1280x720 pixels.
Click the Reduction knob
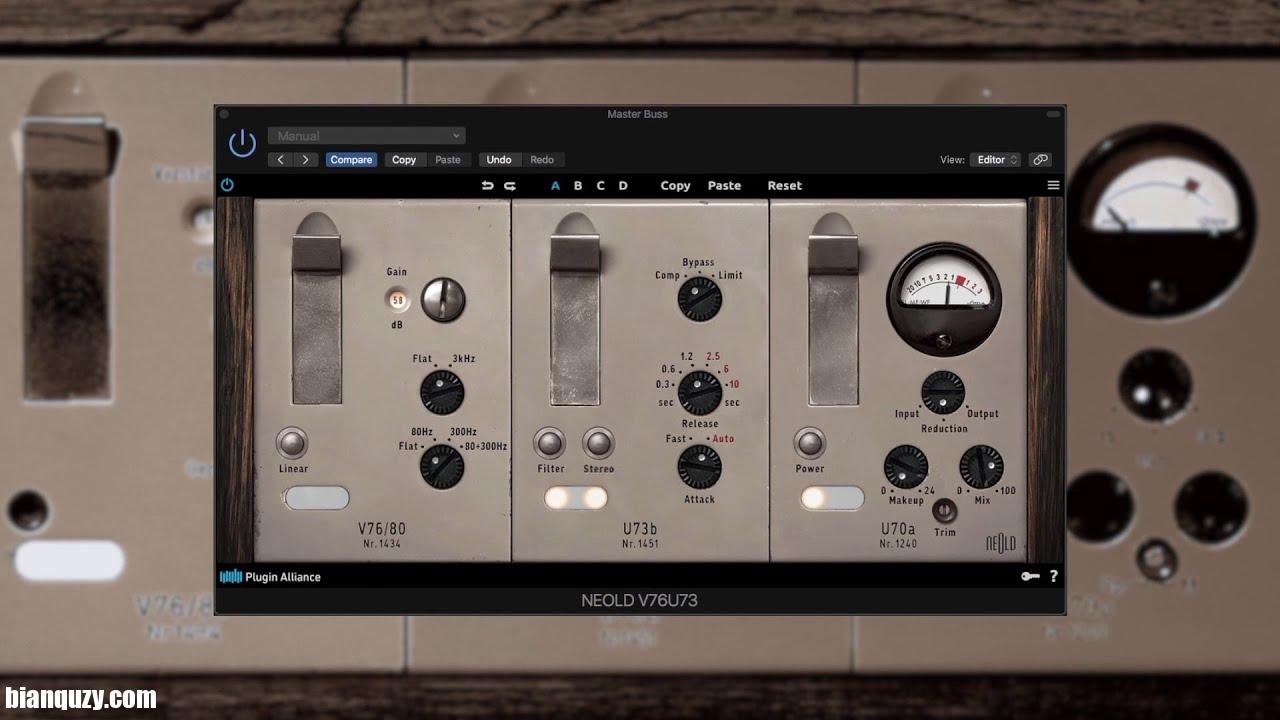pyautogui.click(x=943, y=392)
